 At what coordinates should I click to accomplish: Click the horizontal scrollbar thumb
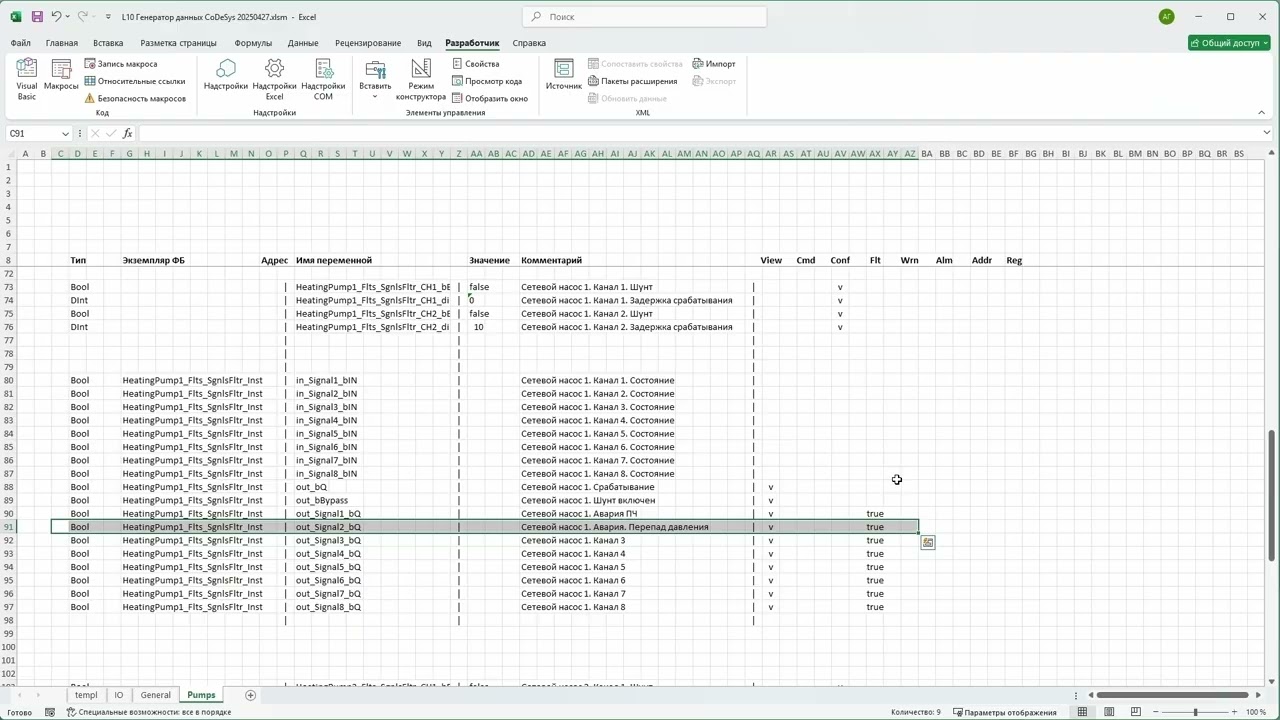click(1171, 695)
